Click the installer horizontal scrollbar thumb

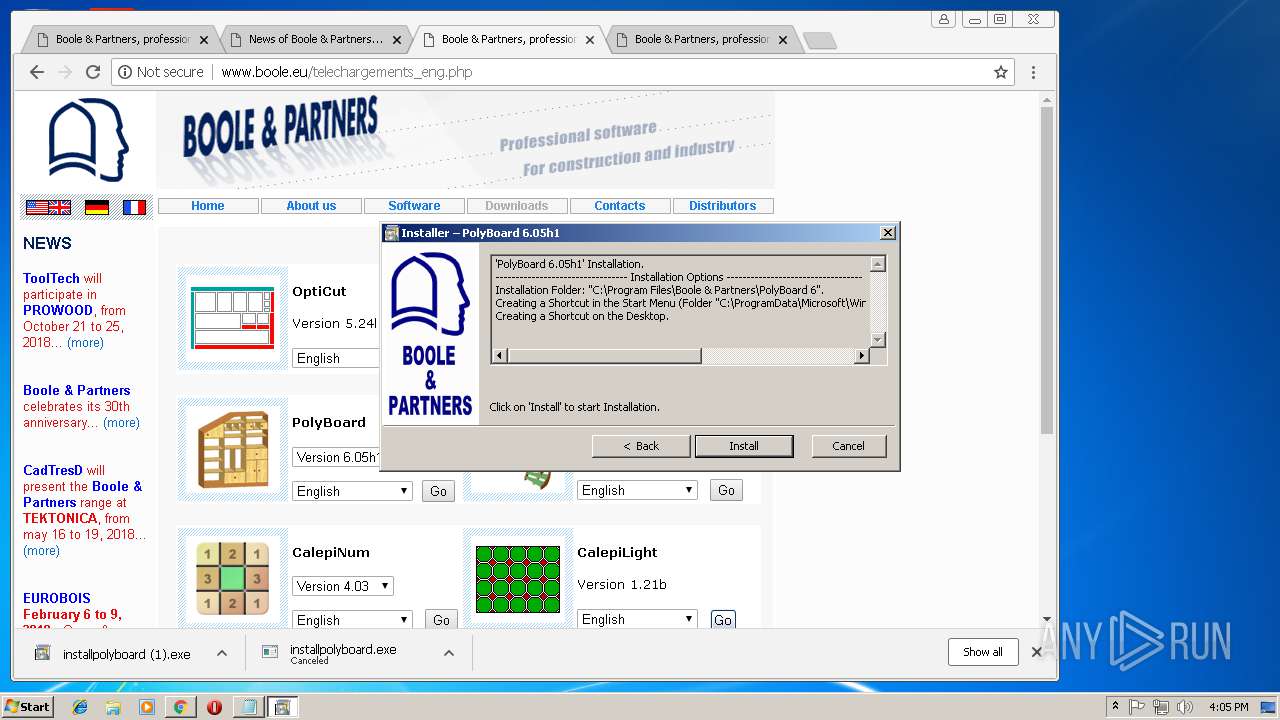point(604,356)
